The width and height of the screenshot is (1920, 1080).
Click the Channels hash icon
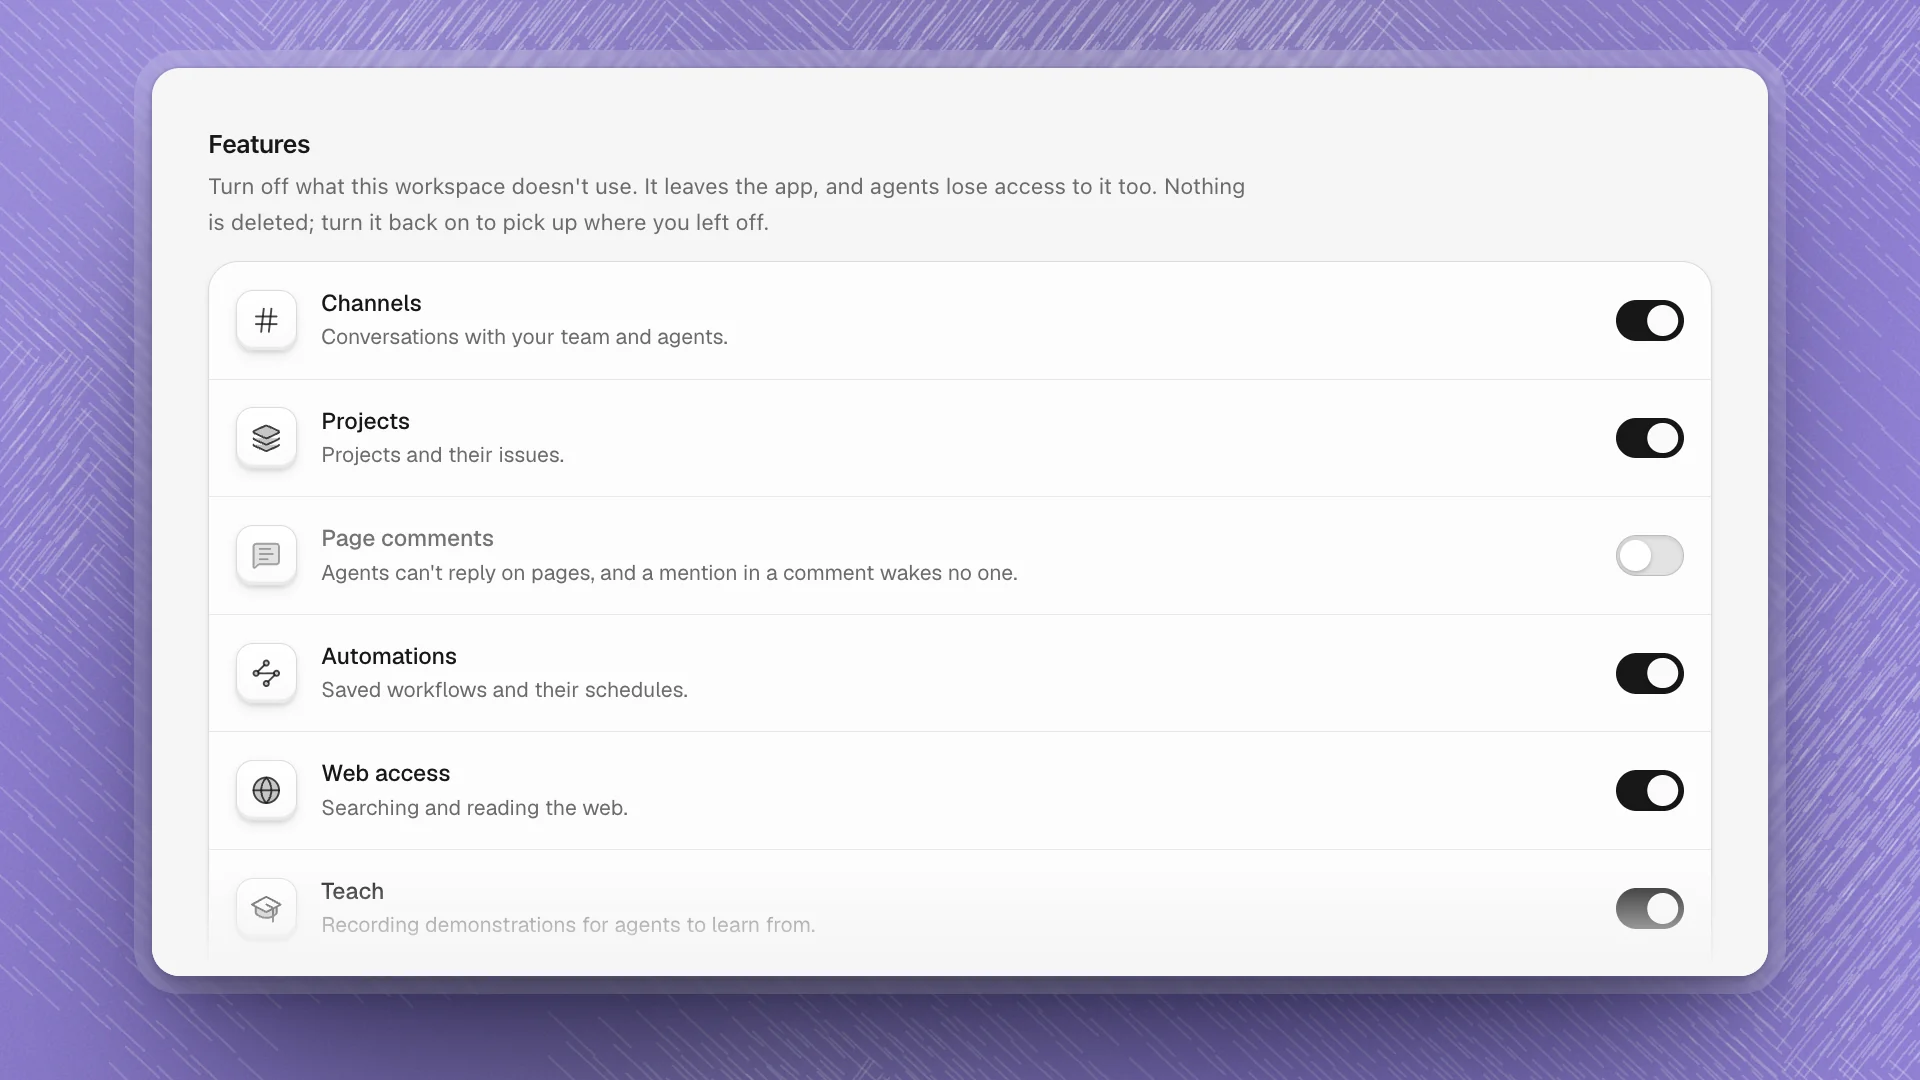tap(266, 320)
